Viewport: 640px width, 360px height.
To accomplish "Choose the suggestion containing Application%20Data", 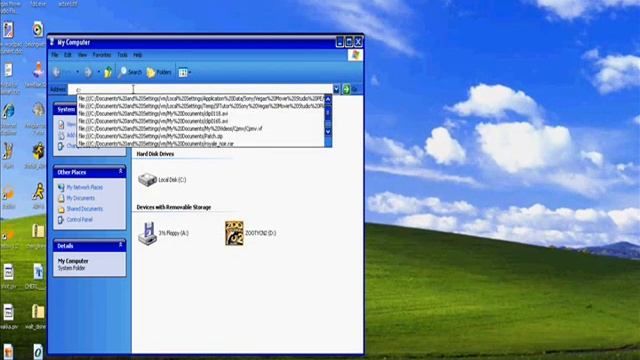I will click(201, 98).
